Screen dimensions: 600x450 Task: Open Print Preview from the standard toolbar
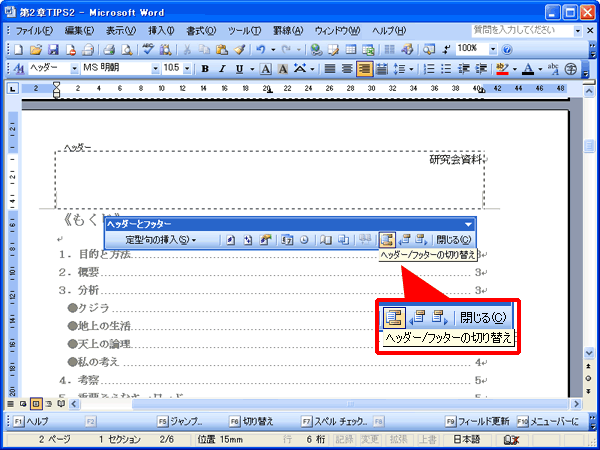127,49
